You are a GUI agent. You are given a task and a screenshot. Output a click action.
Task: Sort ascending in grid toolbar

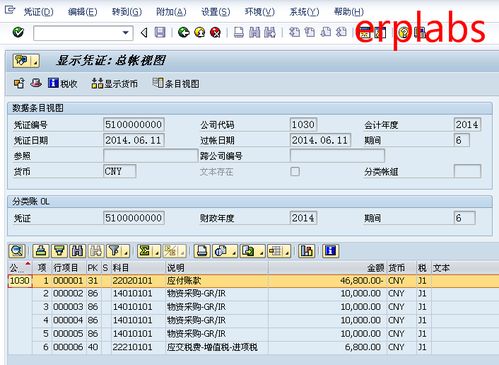tap(41, 251)
